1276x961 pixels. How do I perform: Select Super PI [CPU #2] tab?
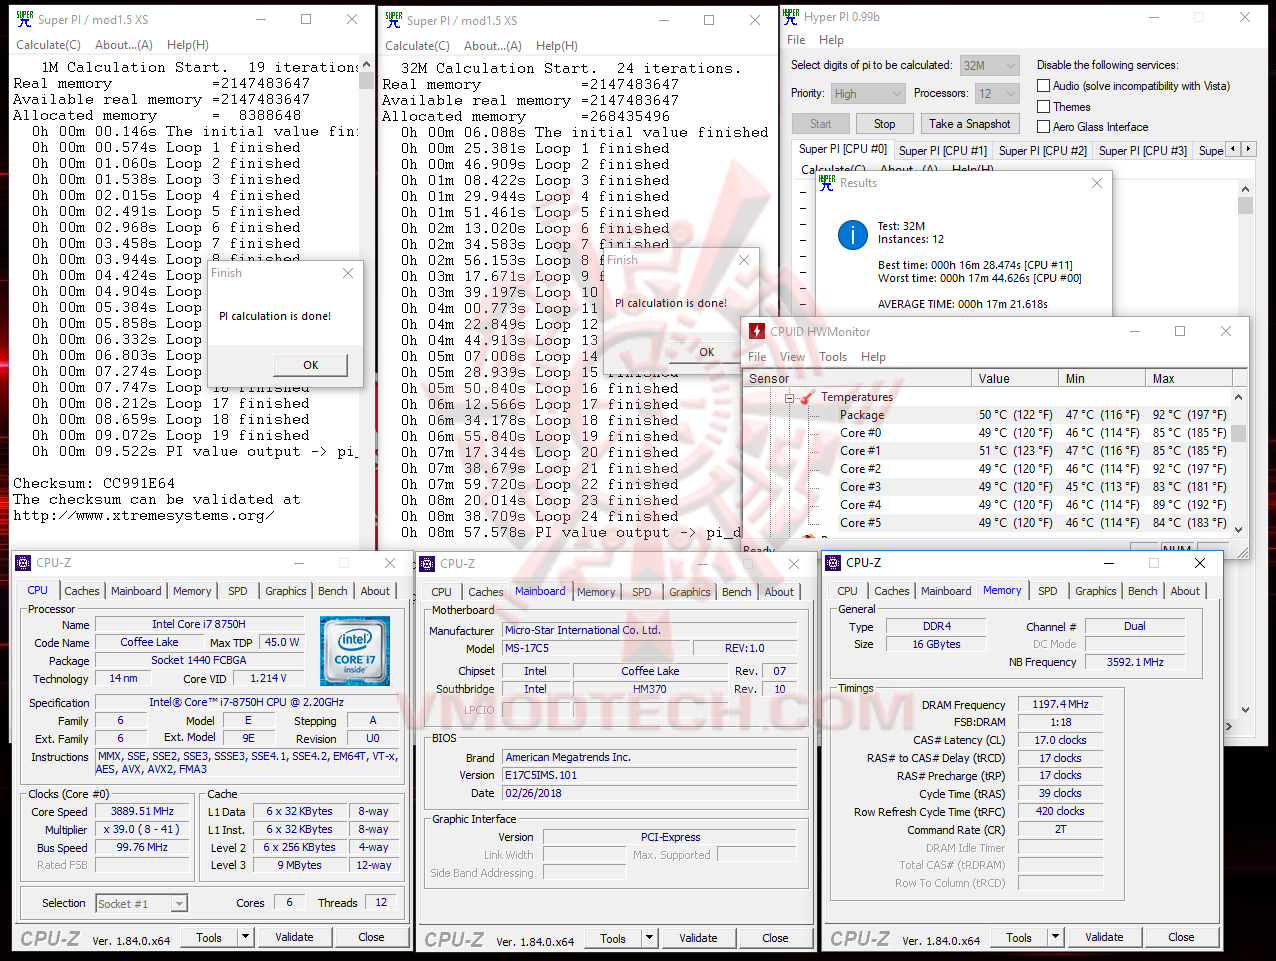tap(1043, 150)
